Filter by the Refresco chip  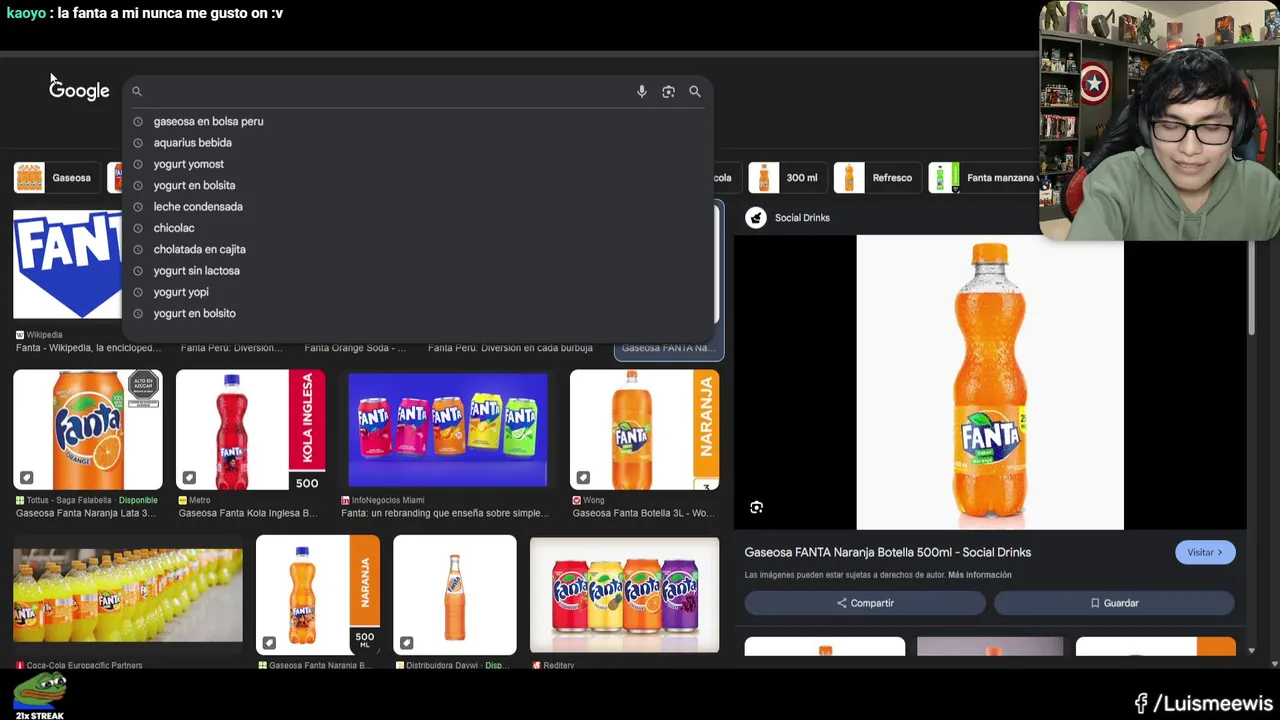pos(877,178)
